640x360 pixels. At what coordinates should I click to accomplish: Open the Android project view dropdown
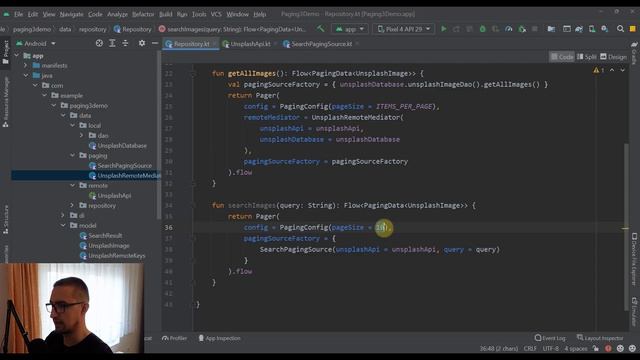tap(36, 43)
